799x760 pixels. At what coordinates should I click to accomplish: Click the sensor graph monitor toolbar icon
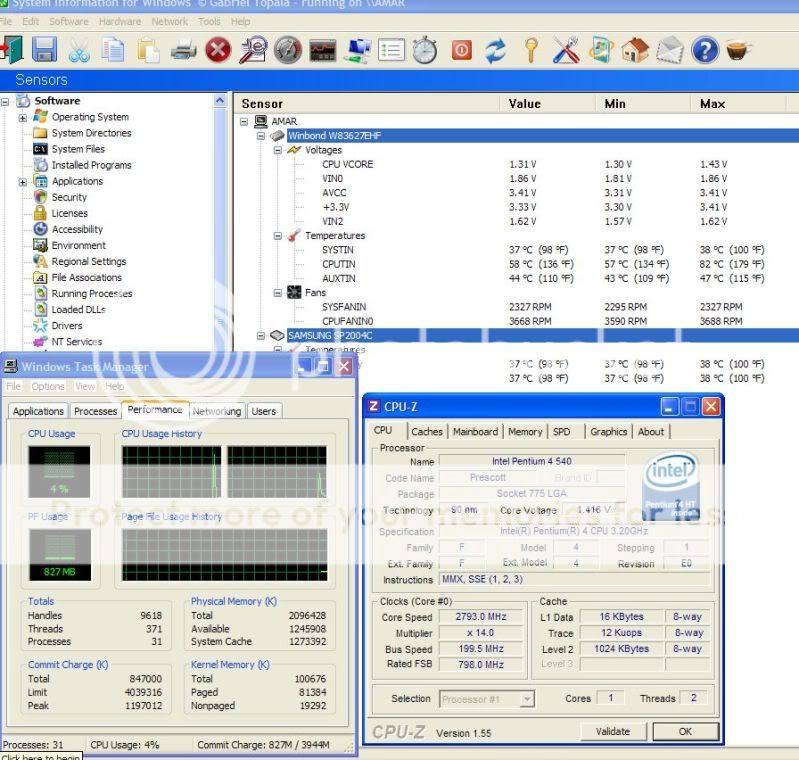[323, 50]
